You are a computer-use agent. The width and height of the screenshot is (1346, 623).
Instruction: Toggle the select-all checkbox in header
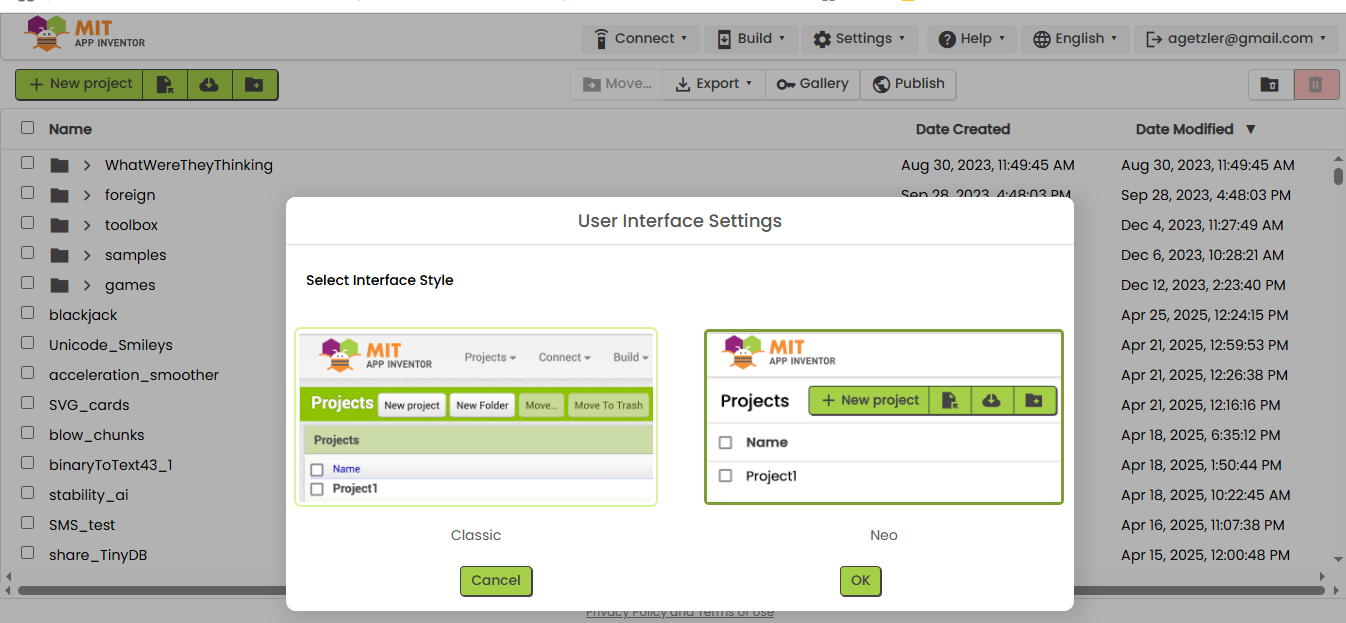click(28, 128)
